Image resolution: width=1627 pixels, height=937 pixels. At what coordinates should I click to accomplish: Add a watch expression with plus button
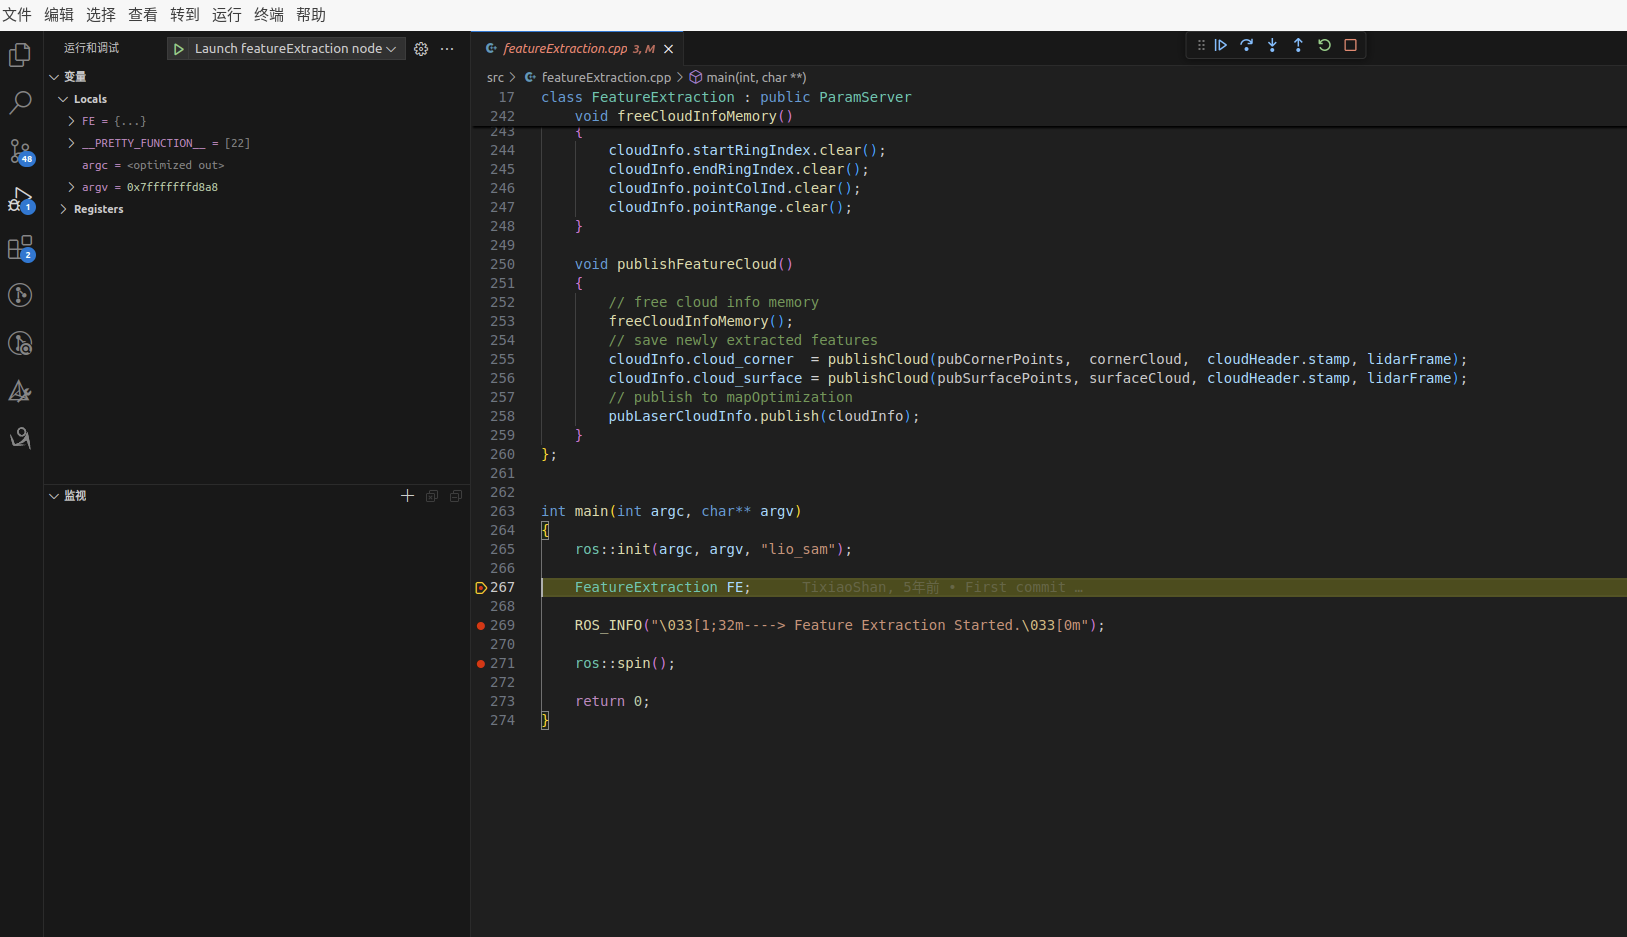(x=407, y=496)
